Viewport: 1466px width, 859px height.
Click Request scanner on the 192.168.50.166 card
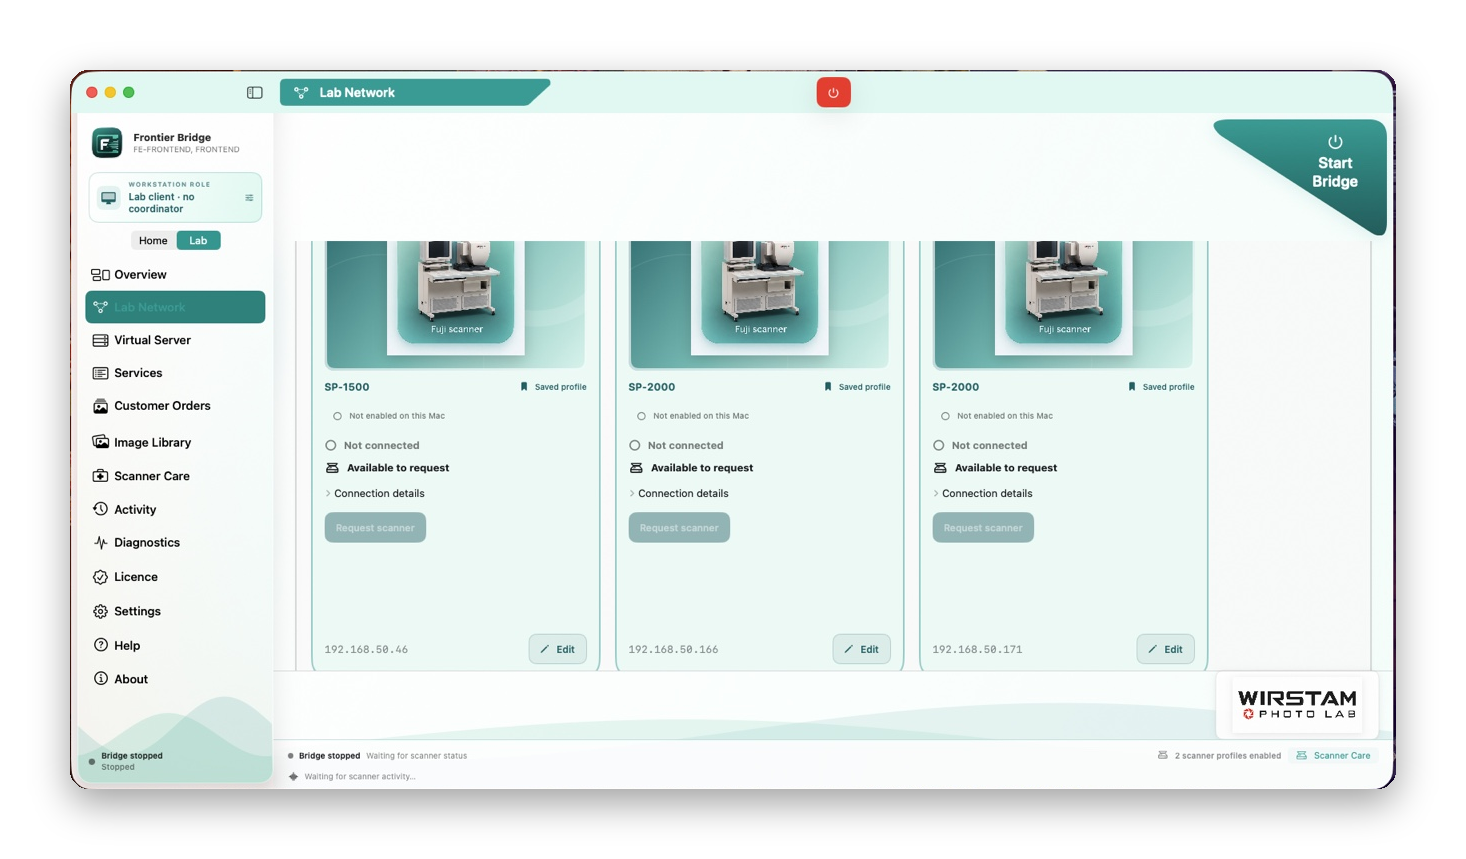pyautogui.click(x=679, y=528)
